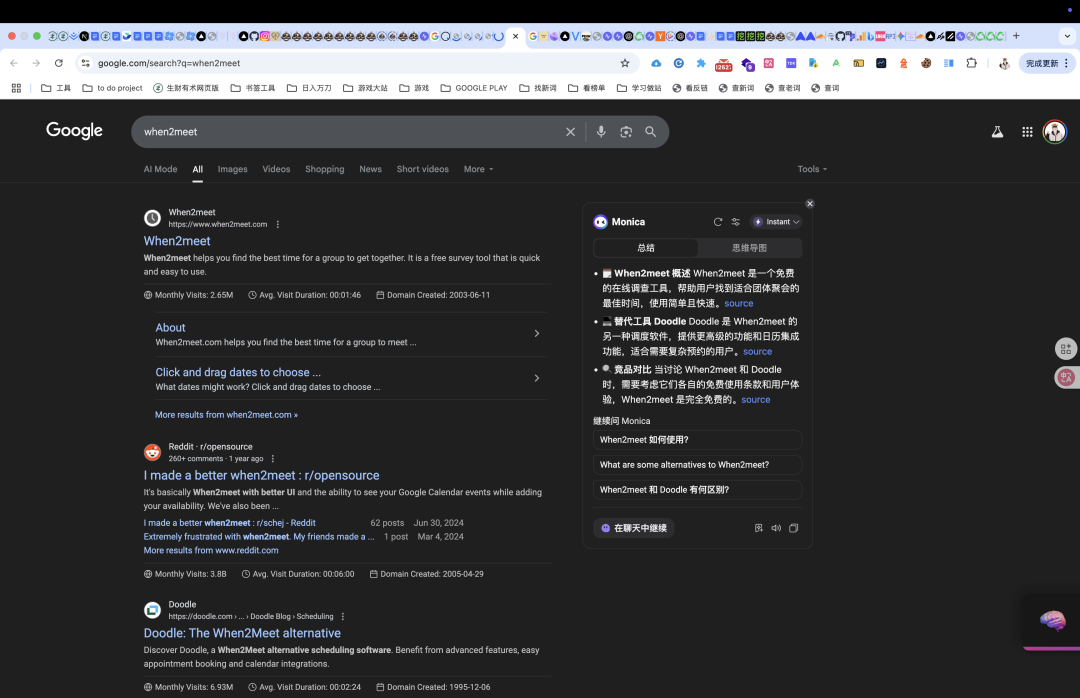Open More results from www.reddit.com
Image resolution: width=1080 pixels, height=698 pixels.
[211, 551]
